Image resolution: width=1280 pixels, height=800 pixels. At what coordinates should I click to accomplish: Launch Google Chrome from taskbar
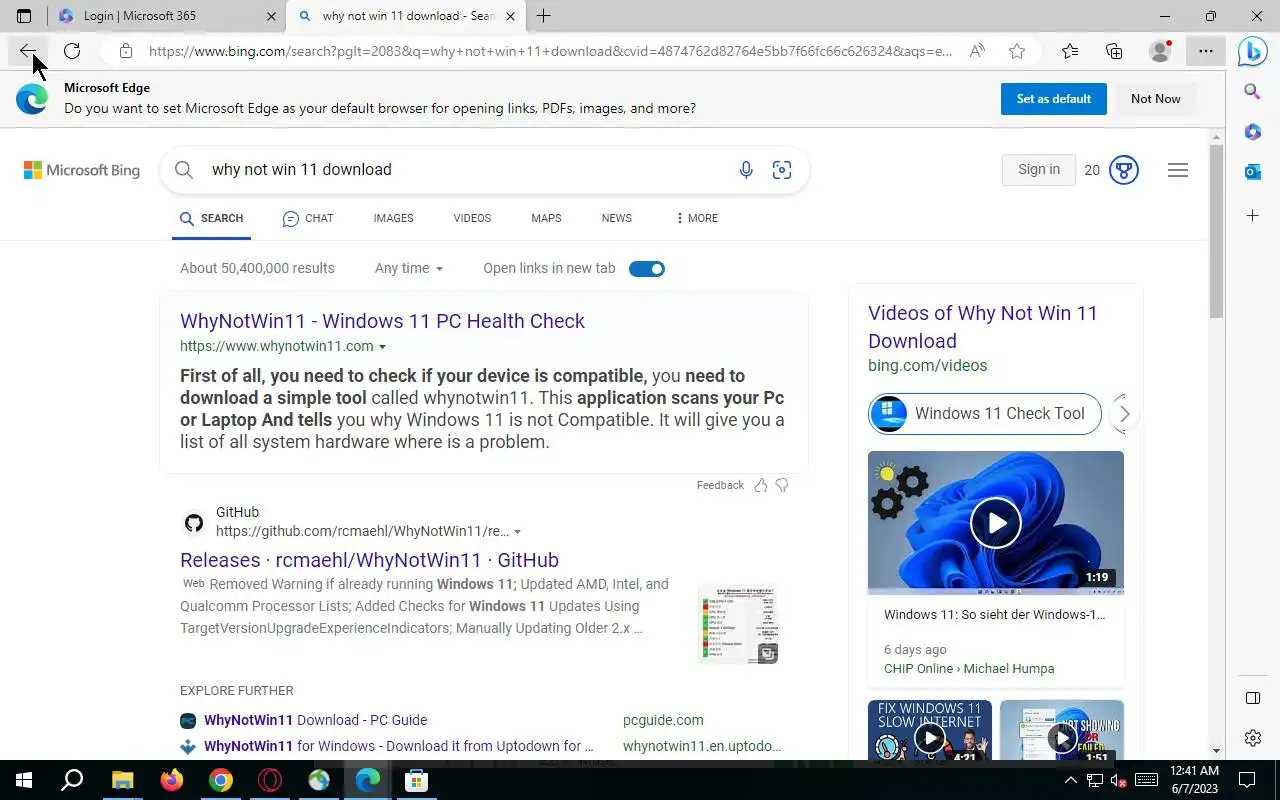click(220, 780)
